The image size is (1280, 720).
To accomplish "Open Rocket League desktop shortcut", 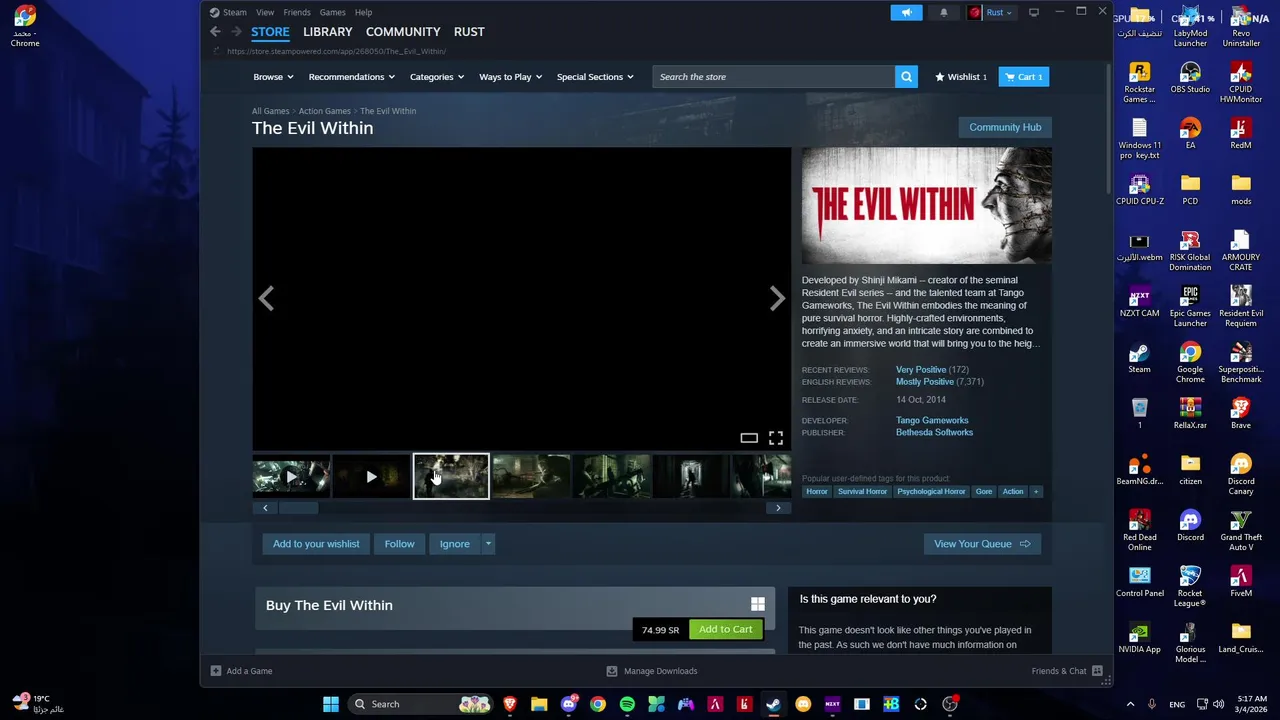I will [1190, 586].
